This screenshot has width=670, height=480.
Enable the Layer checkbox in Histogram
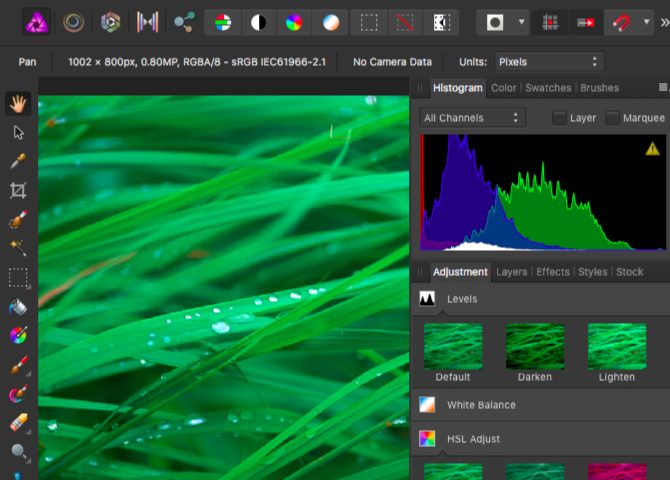[x=560, y=118]
